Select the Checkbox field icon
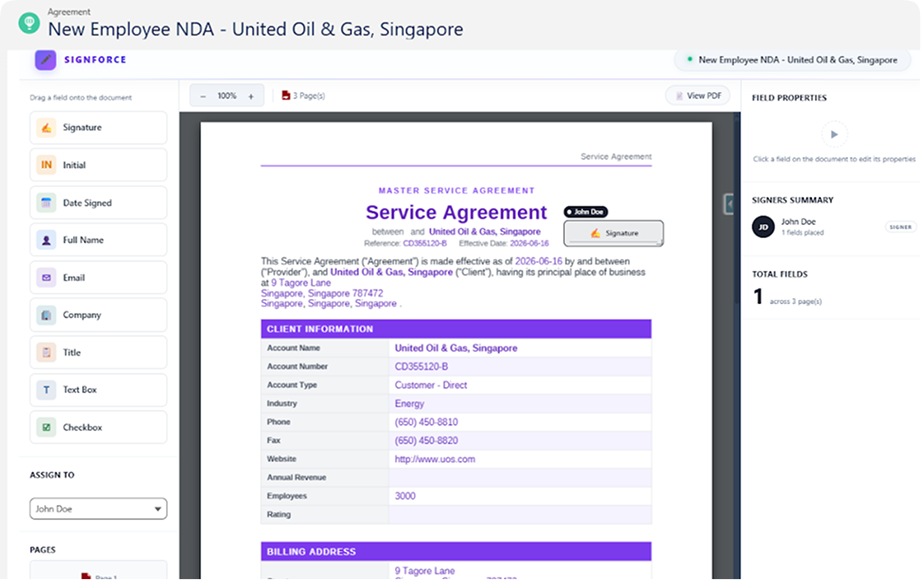Image resolution: width=921 pixels, height=580 pixels. 46,427
